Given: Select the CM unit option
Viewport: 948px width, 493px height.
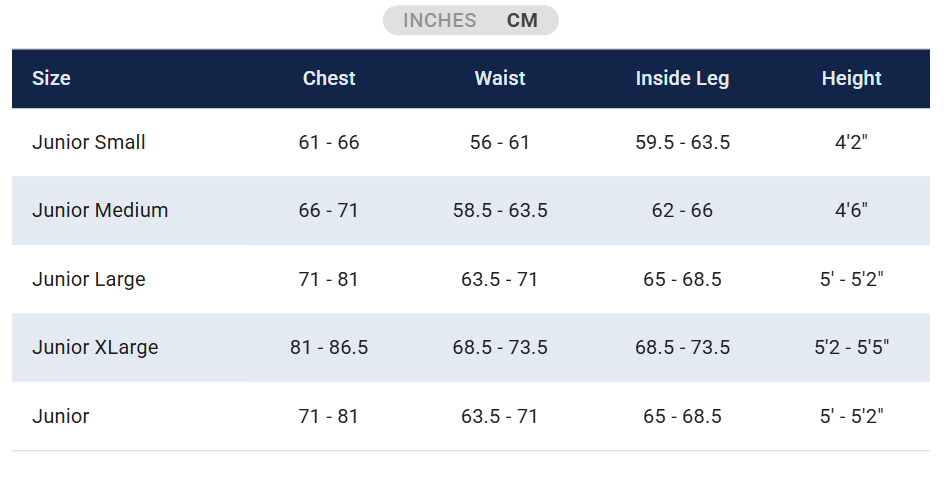Looking at the screenshot, I should coord(522,21).
